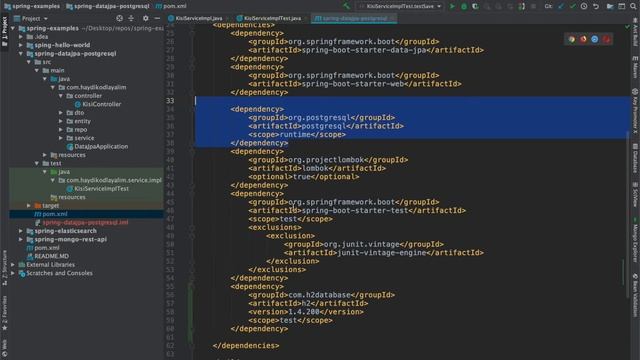Open Project Structure folder icon in toolbar

pos(610,6)
